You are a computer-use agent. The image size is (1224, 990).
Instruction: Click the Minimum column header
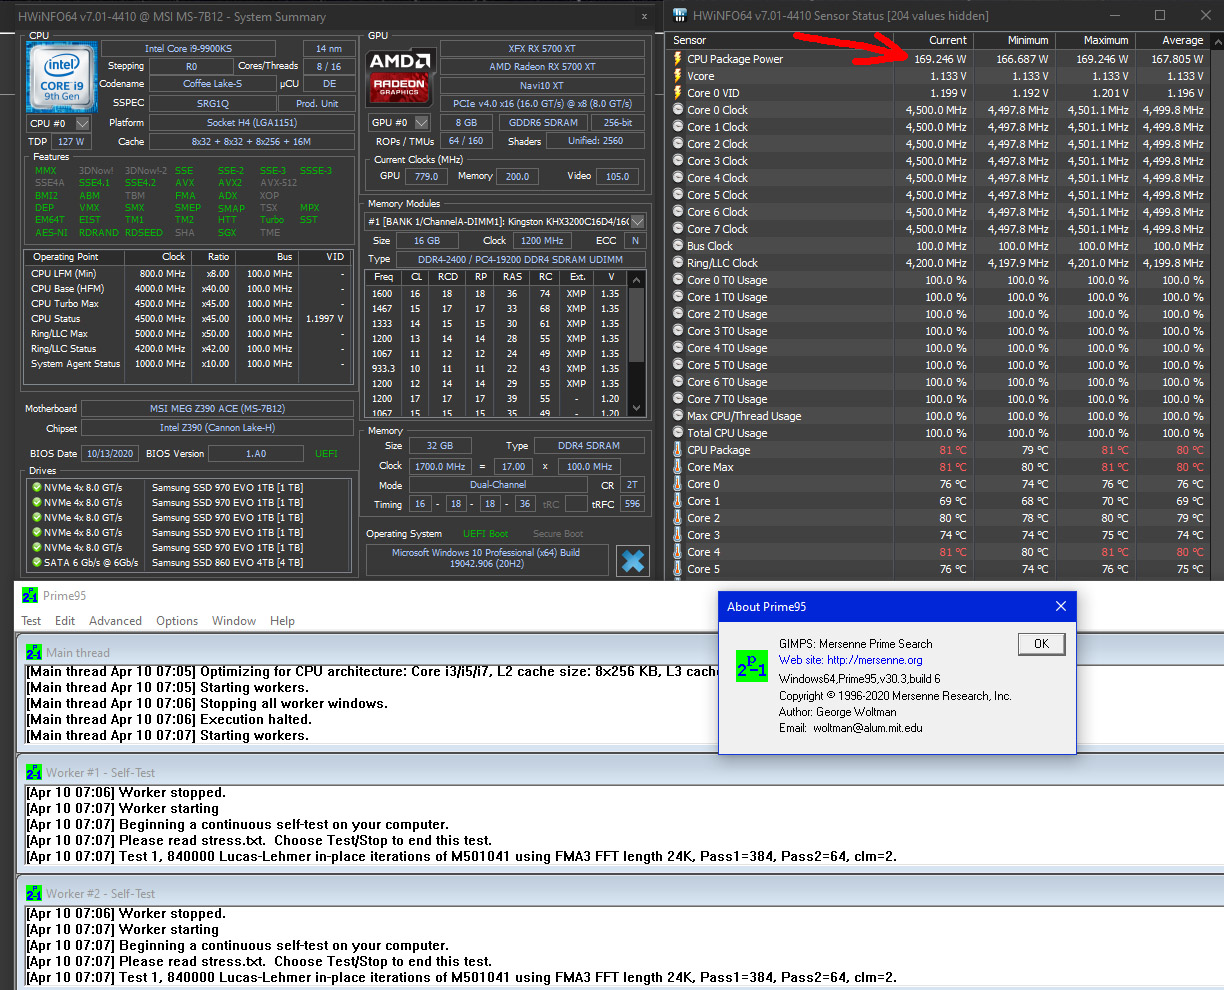click(1013, 40)
